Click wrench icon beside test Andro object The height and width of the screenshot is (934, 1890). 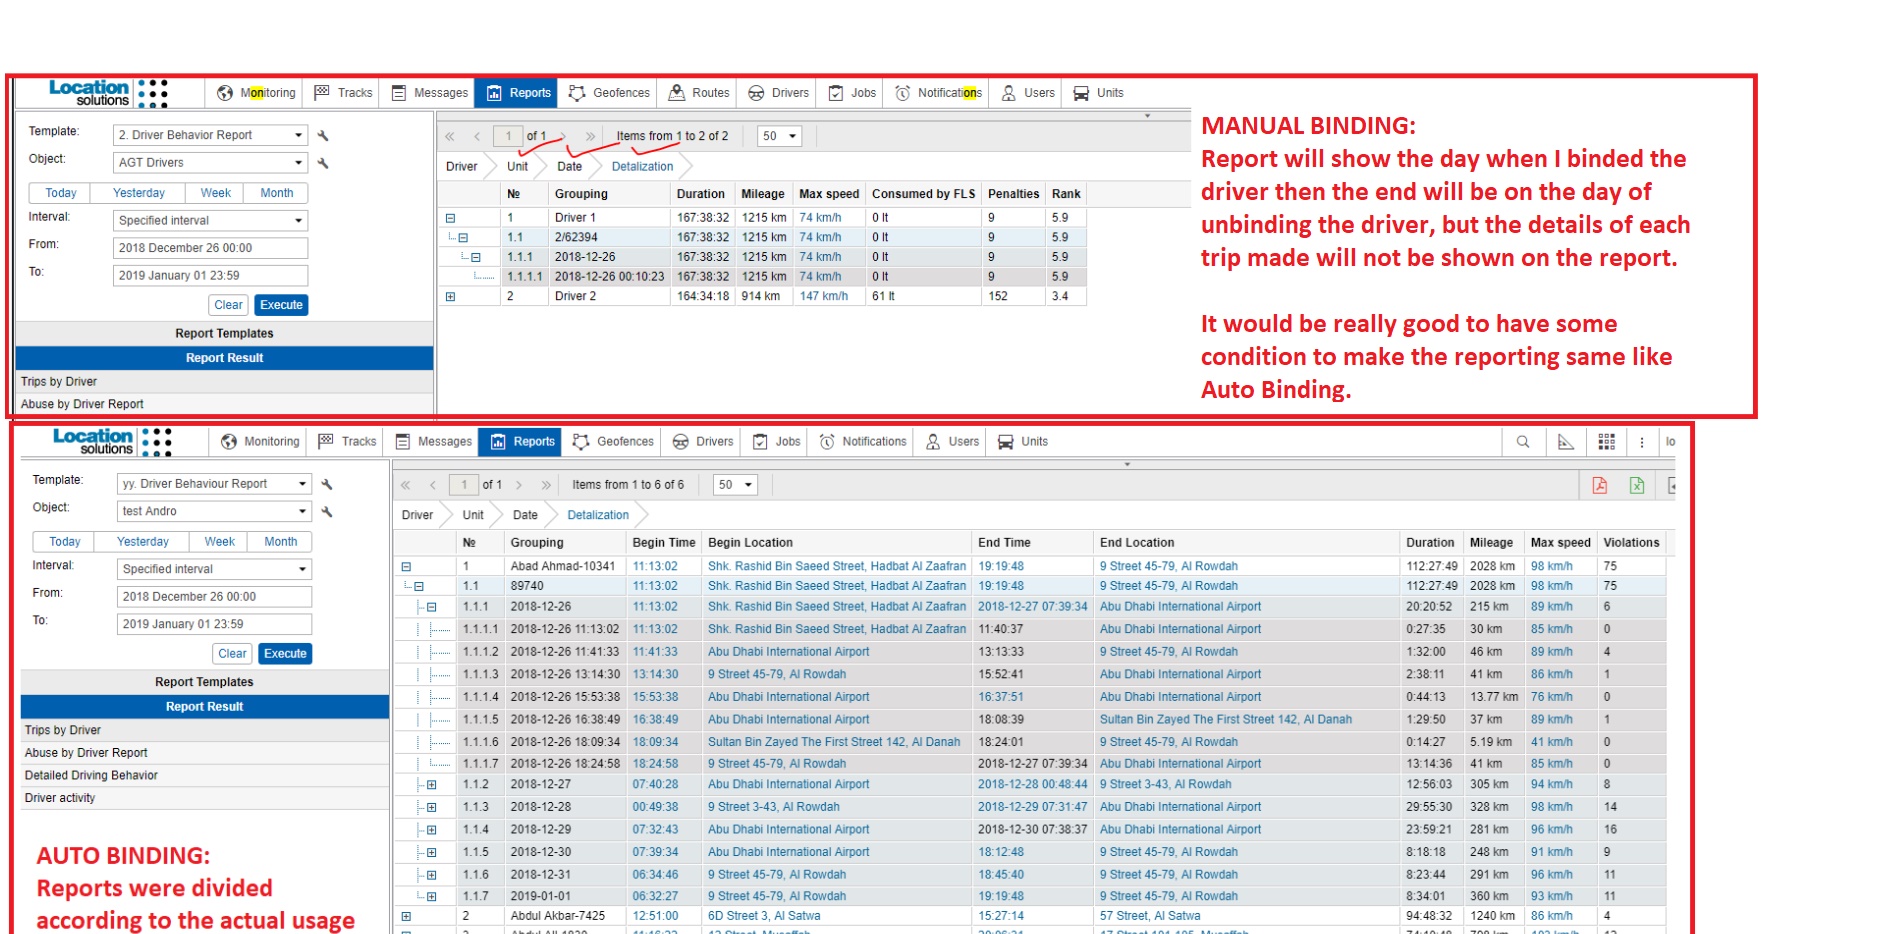(327, 512)
